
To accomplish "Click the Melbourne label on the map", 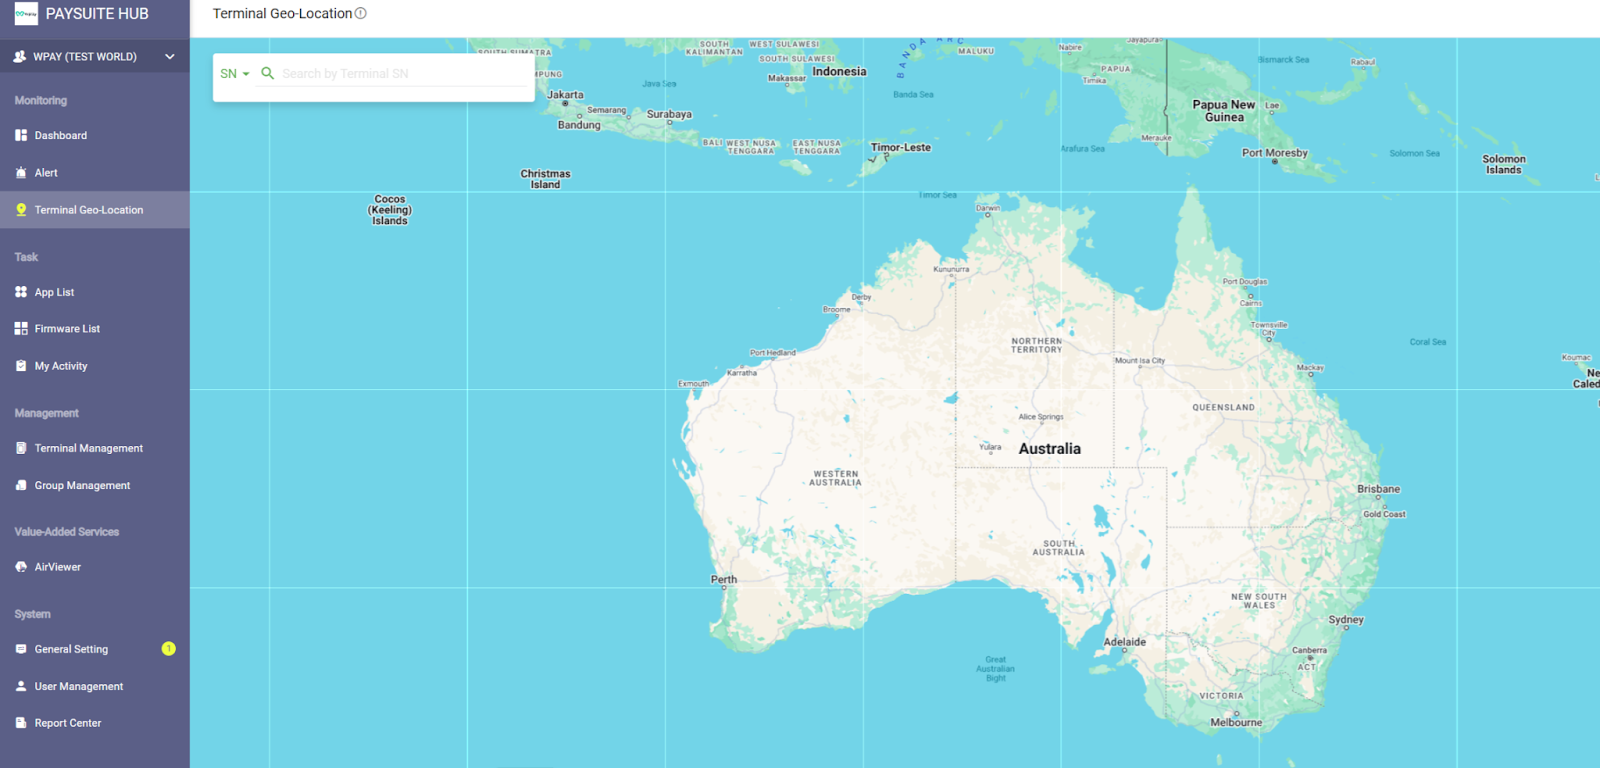I will [x=1236, y=722].
